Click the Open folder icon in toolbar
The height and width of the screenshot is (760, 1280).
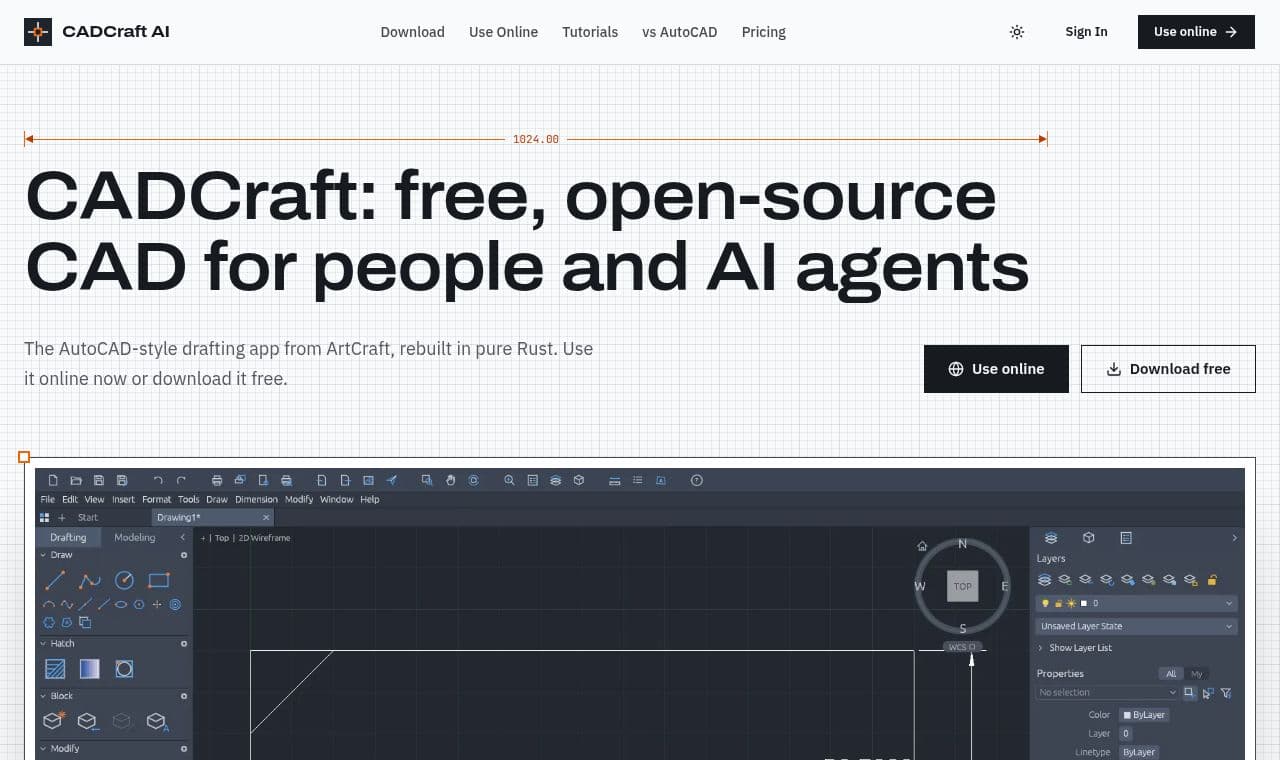[x=76, y=480]
